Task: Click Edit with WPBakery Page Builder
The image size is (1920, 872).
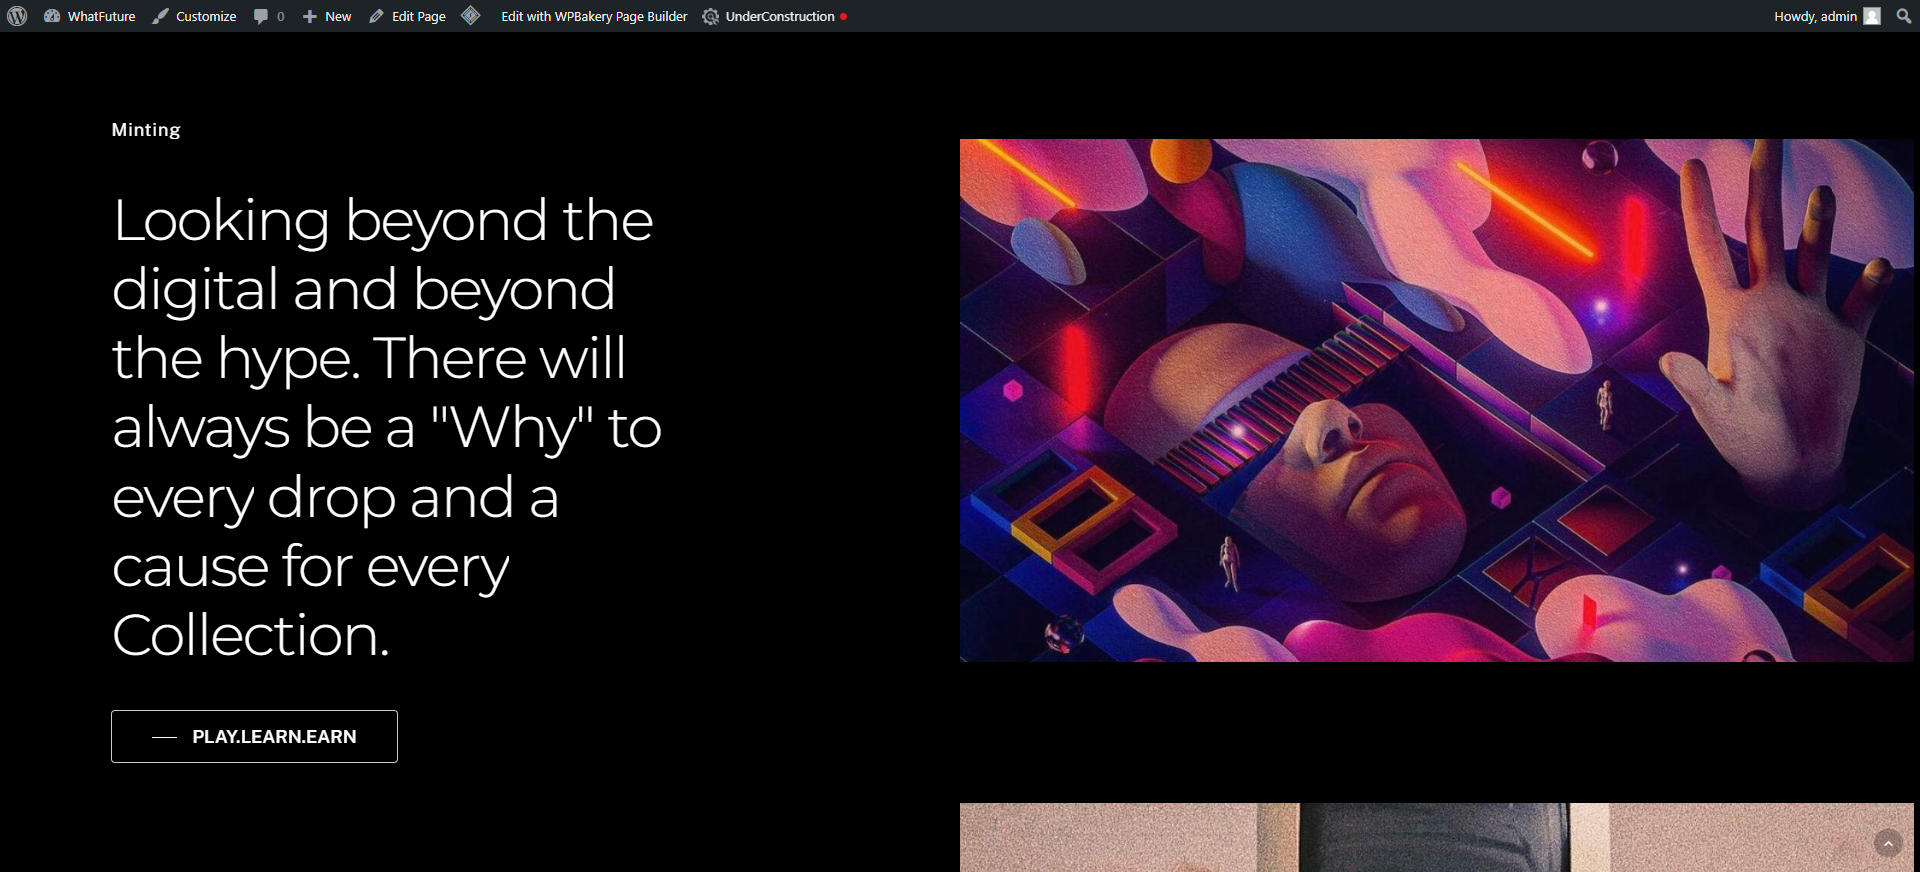Action: [594, 16]
